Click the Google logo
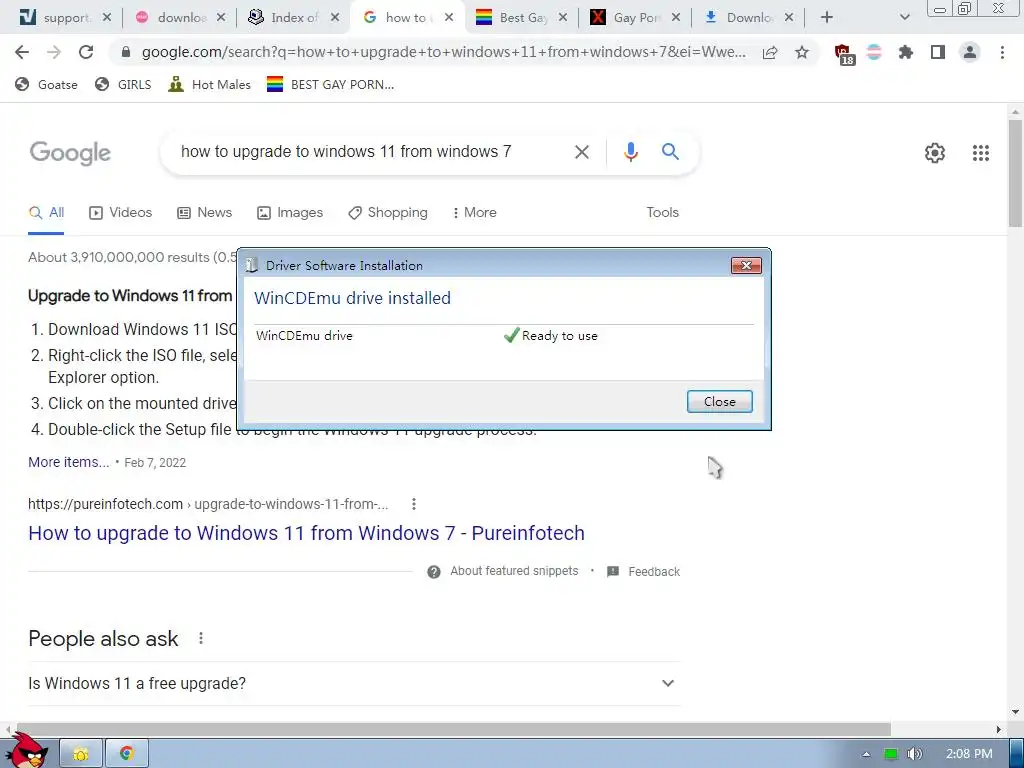 point(70,153)
